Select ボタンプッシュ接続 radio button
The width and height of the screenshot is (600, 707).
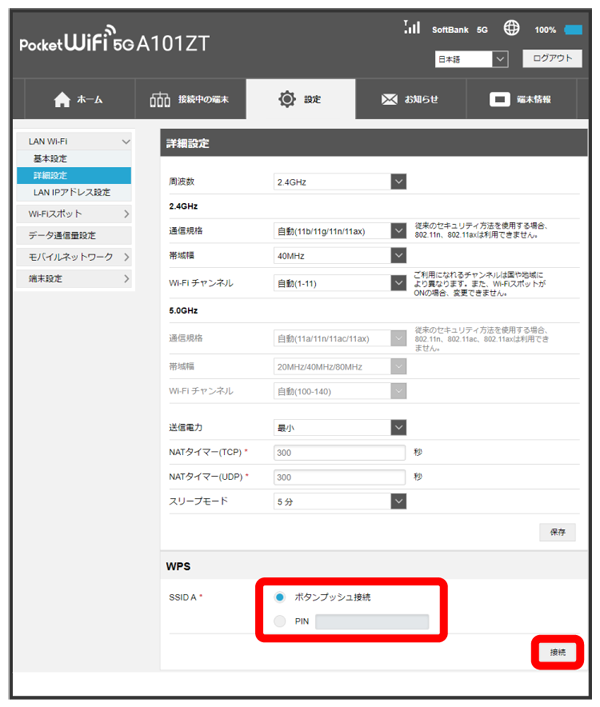[280, 597]
